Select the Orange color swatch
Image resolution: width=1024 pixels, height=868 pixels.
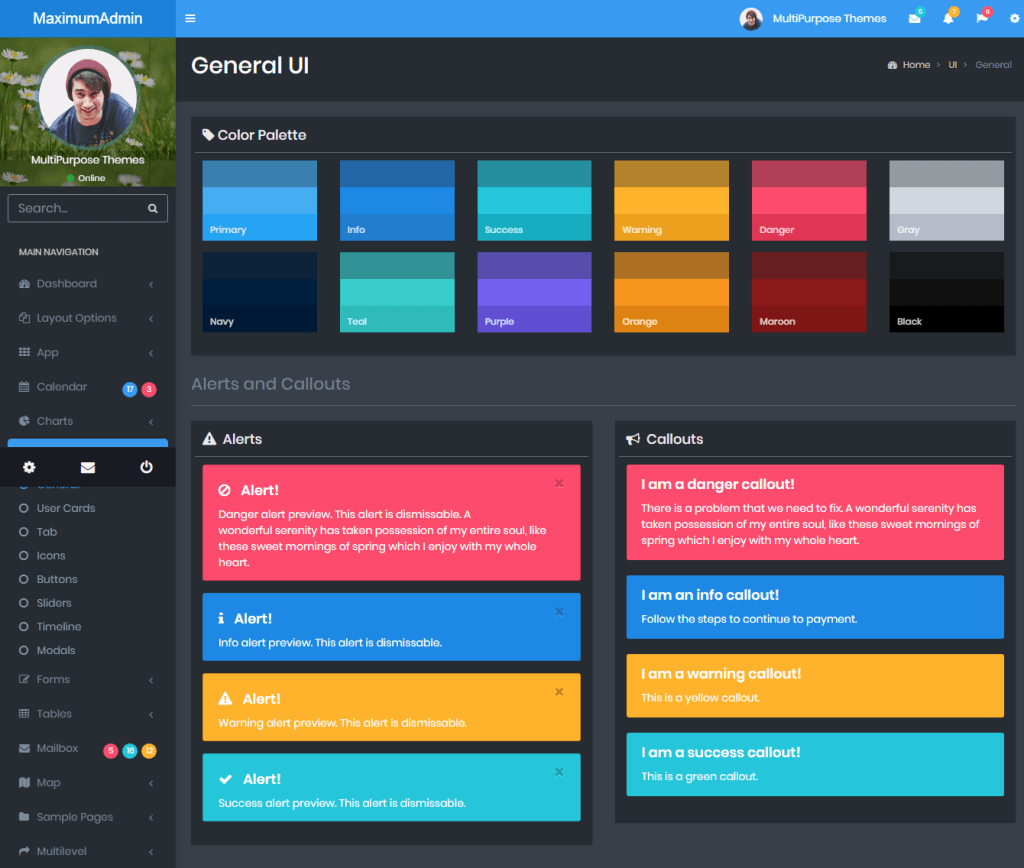point(671,292)
